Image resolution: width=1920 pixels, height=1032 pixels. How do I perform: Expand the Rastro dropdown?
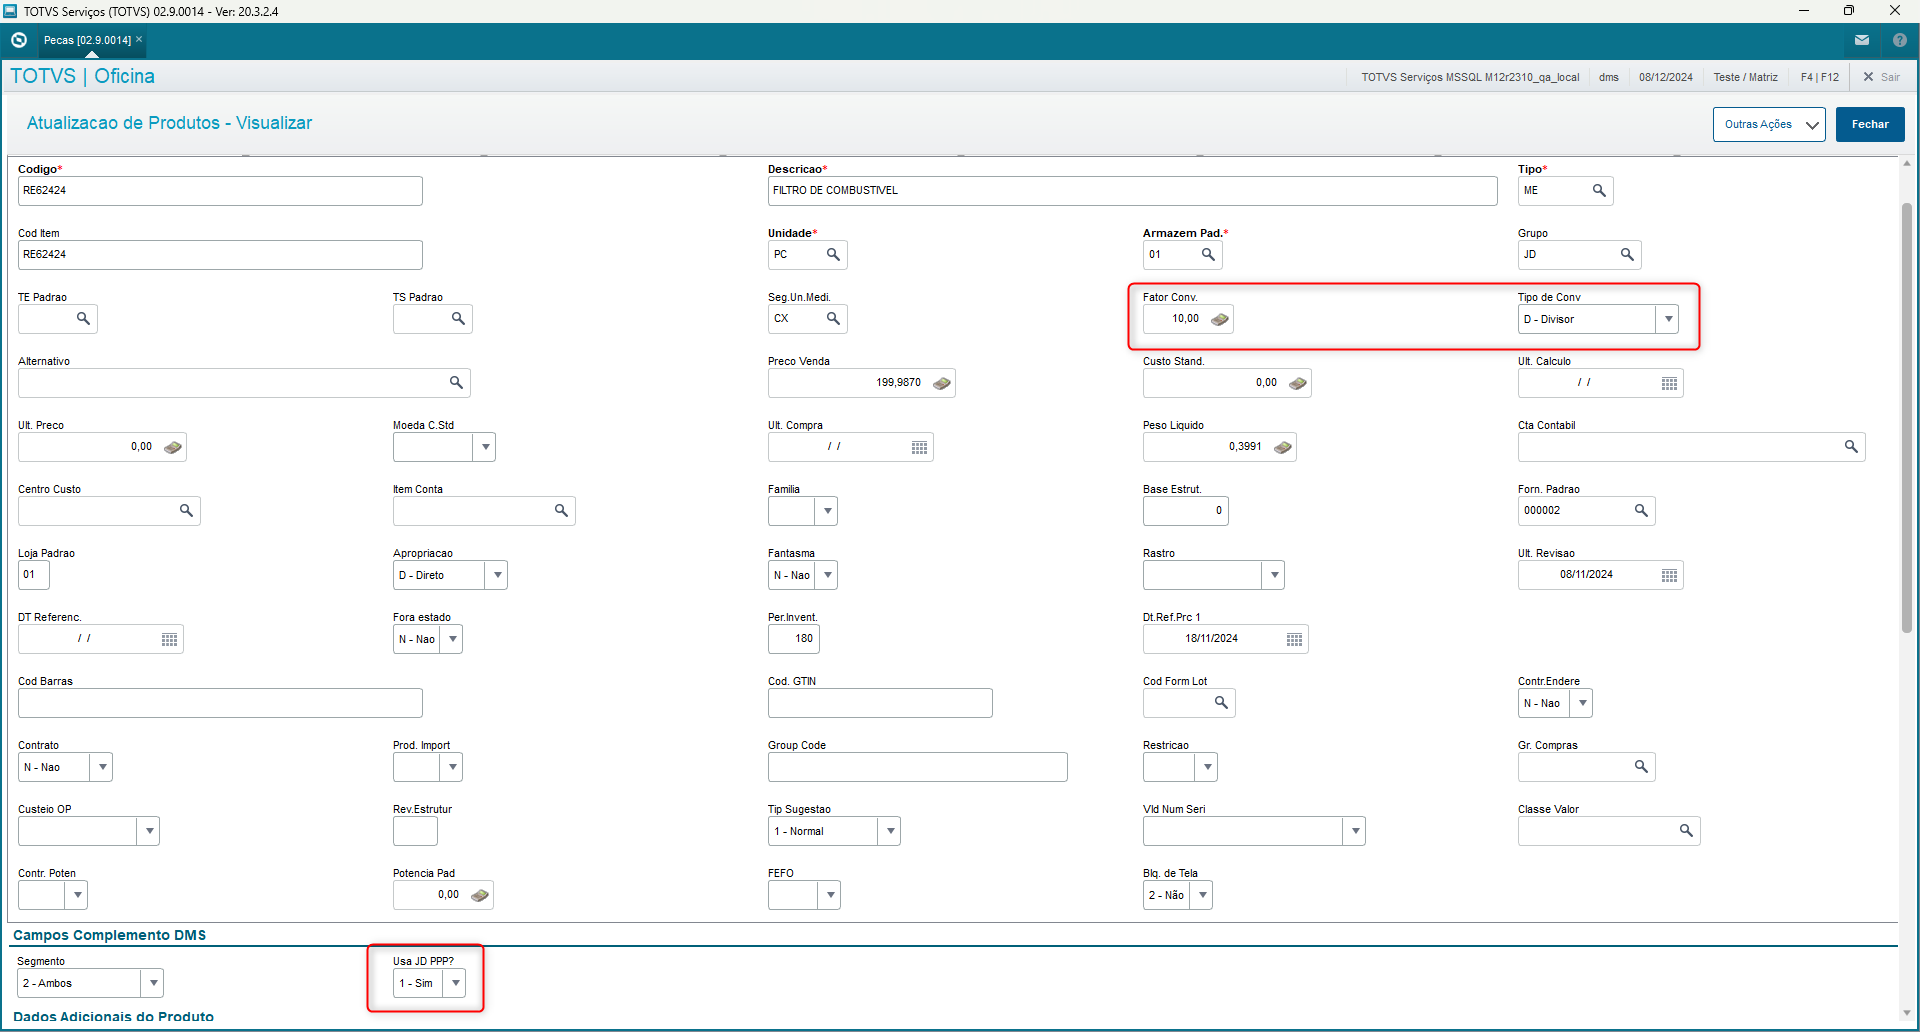(1274, 575)
